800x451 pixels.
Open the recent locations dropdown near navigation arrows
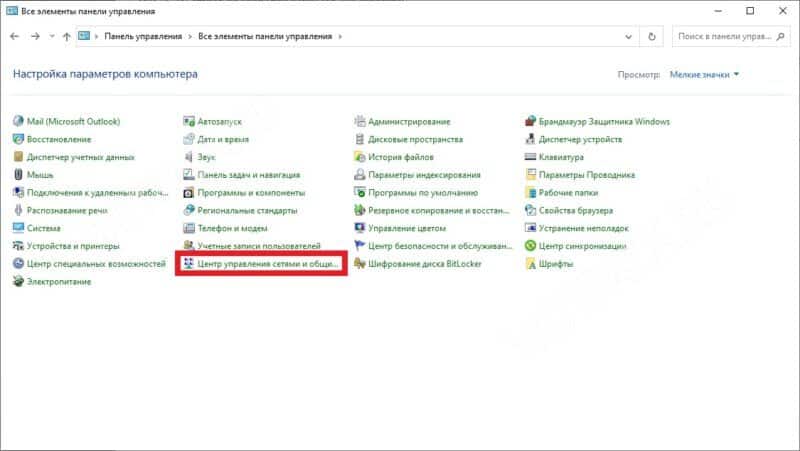tap(51, 36)
